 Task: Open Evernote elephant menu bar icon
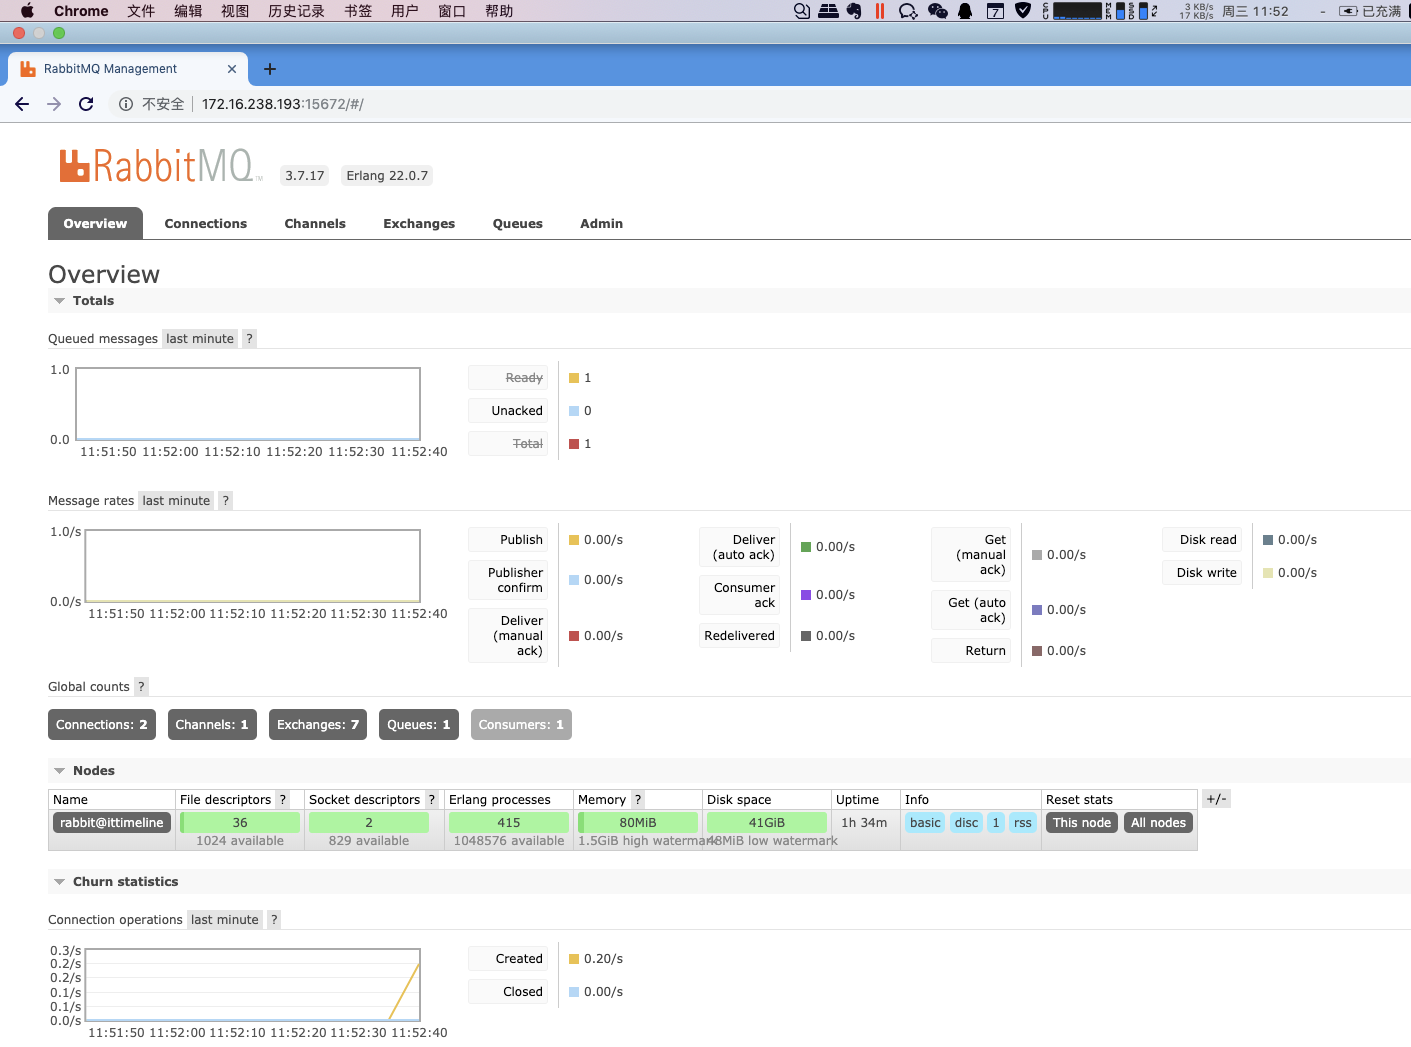pos(854,11)
